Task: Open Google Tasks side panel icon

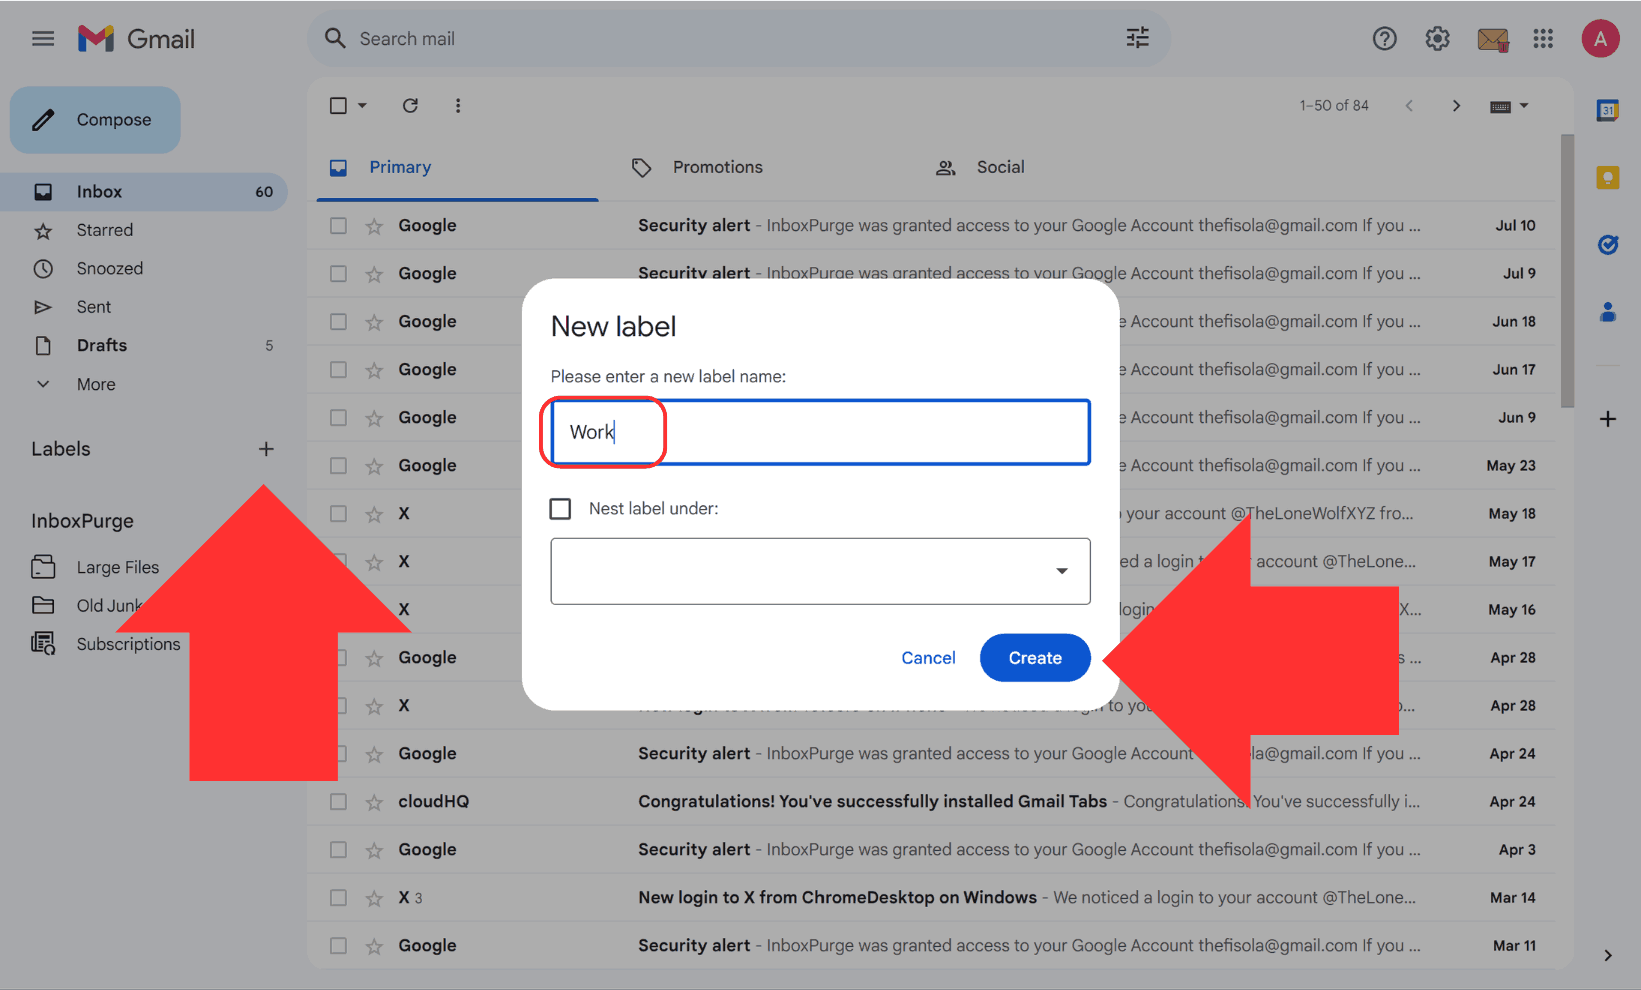Action: 1607,244
